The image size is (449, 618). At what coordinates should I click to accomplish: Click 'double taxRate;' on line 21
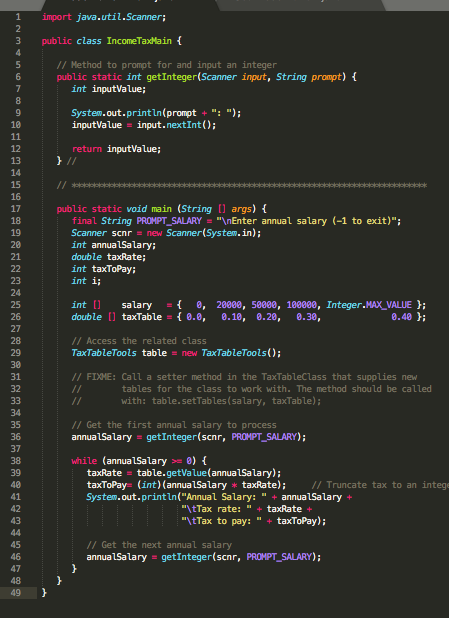click(109, 257)
